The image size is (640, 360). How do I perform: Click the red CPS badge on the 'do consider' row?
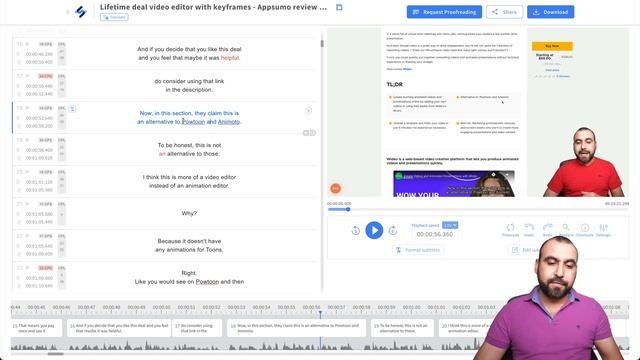(45, 76)
